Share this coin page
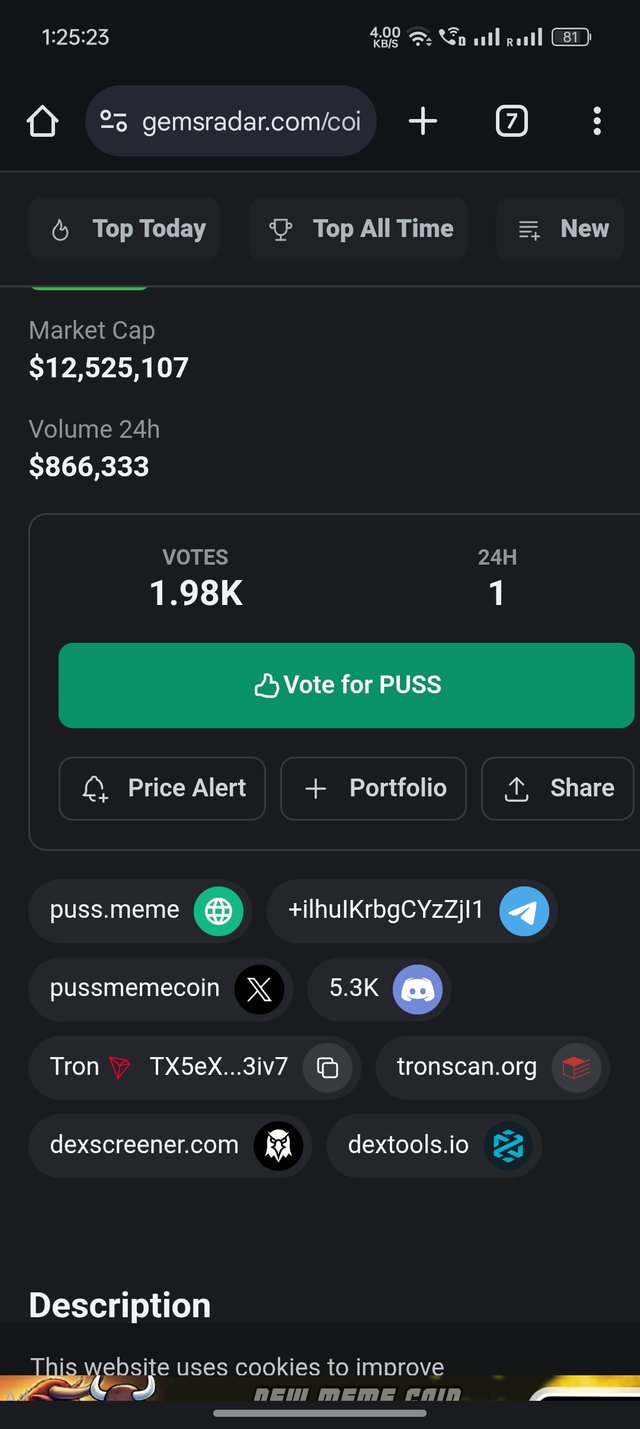 click(x=558, y=788)
